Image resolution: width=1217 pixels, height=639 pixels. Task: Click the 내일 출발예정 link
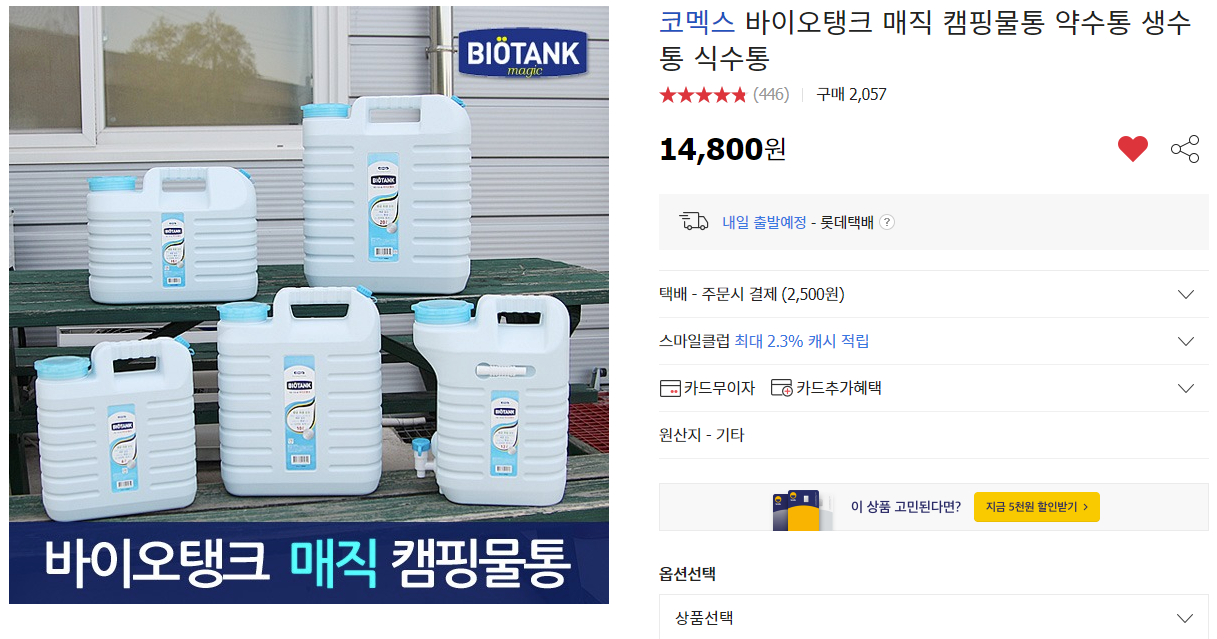[764, 222]
